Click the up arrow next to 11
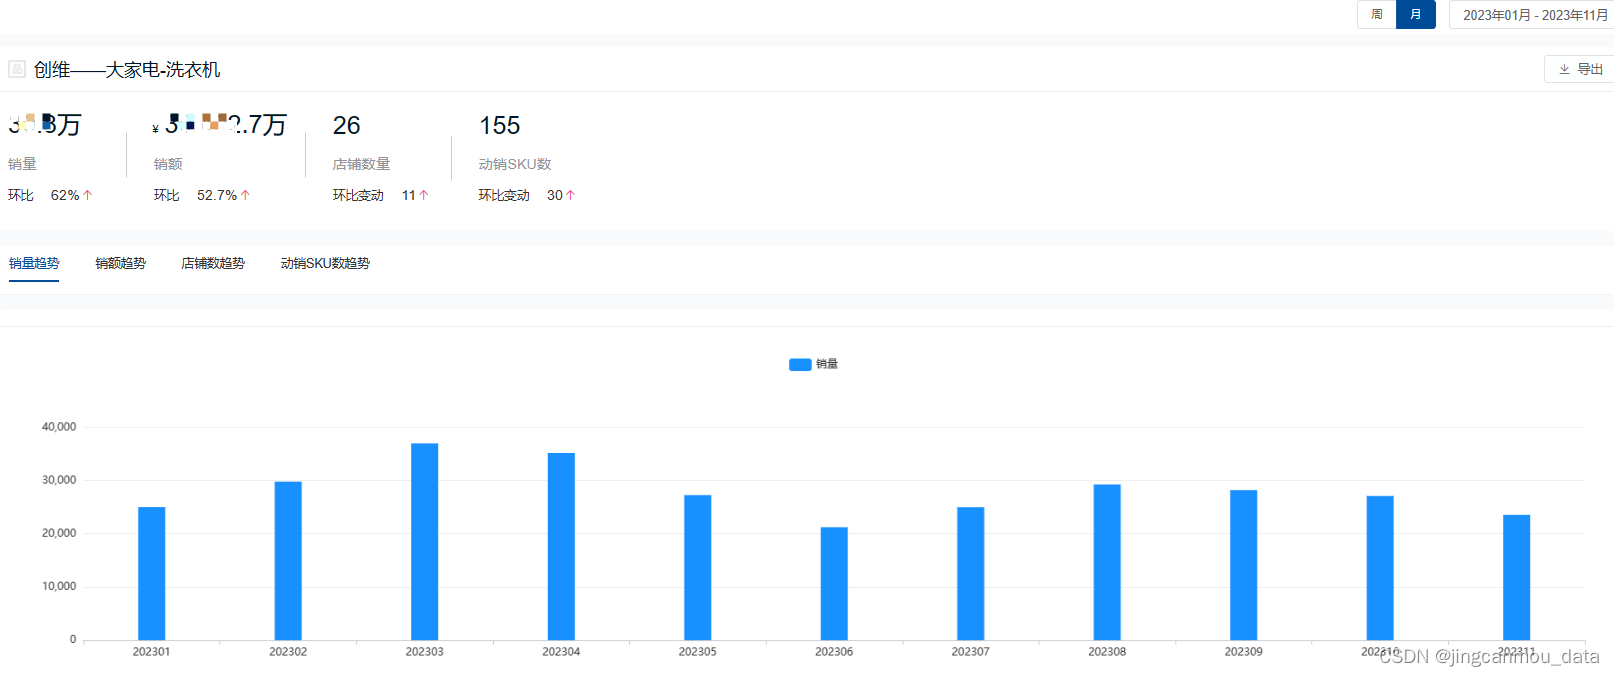The width and height of the screenshot is (1614, 676). [x=424, y=195]
